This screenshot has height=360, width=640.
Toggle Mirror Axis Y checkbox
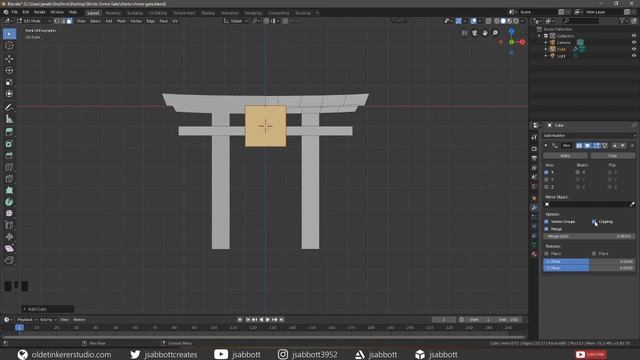(x=547, y=180)
